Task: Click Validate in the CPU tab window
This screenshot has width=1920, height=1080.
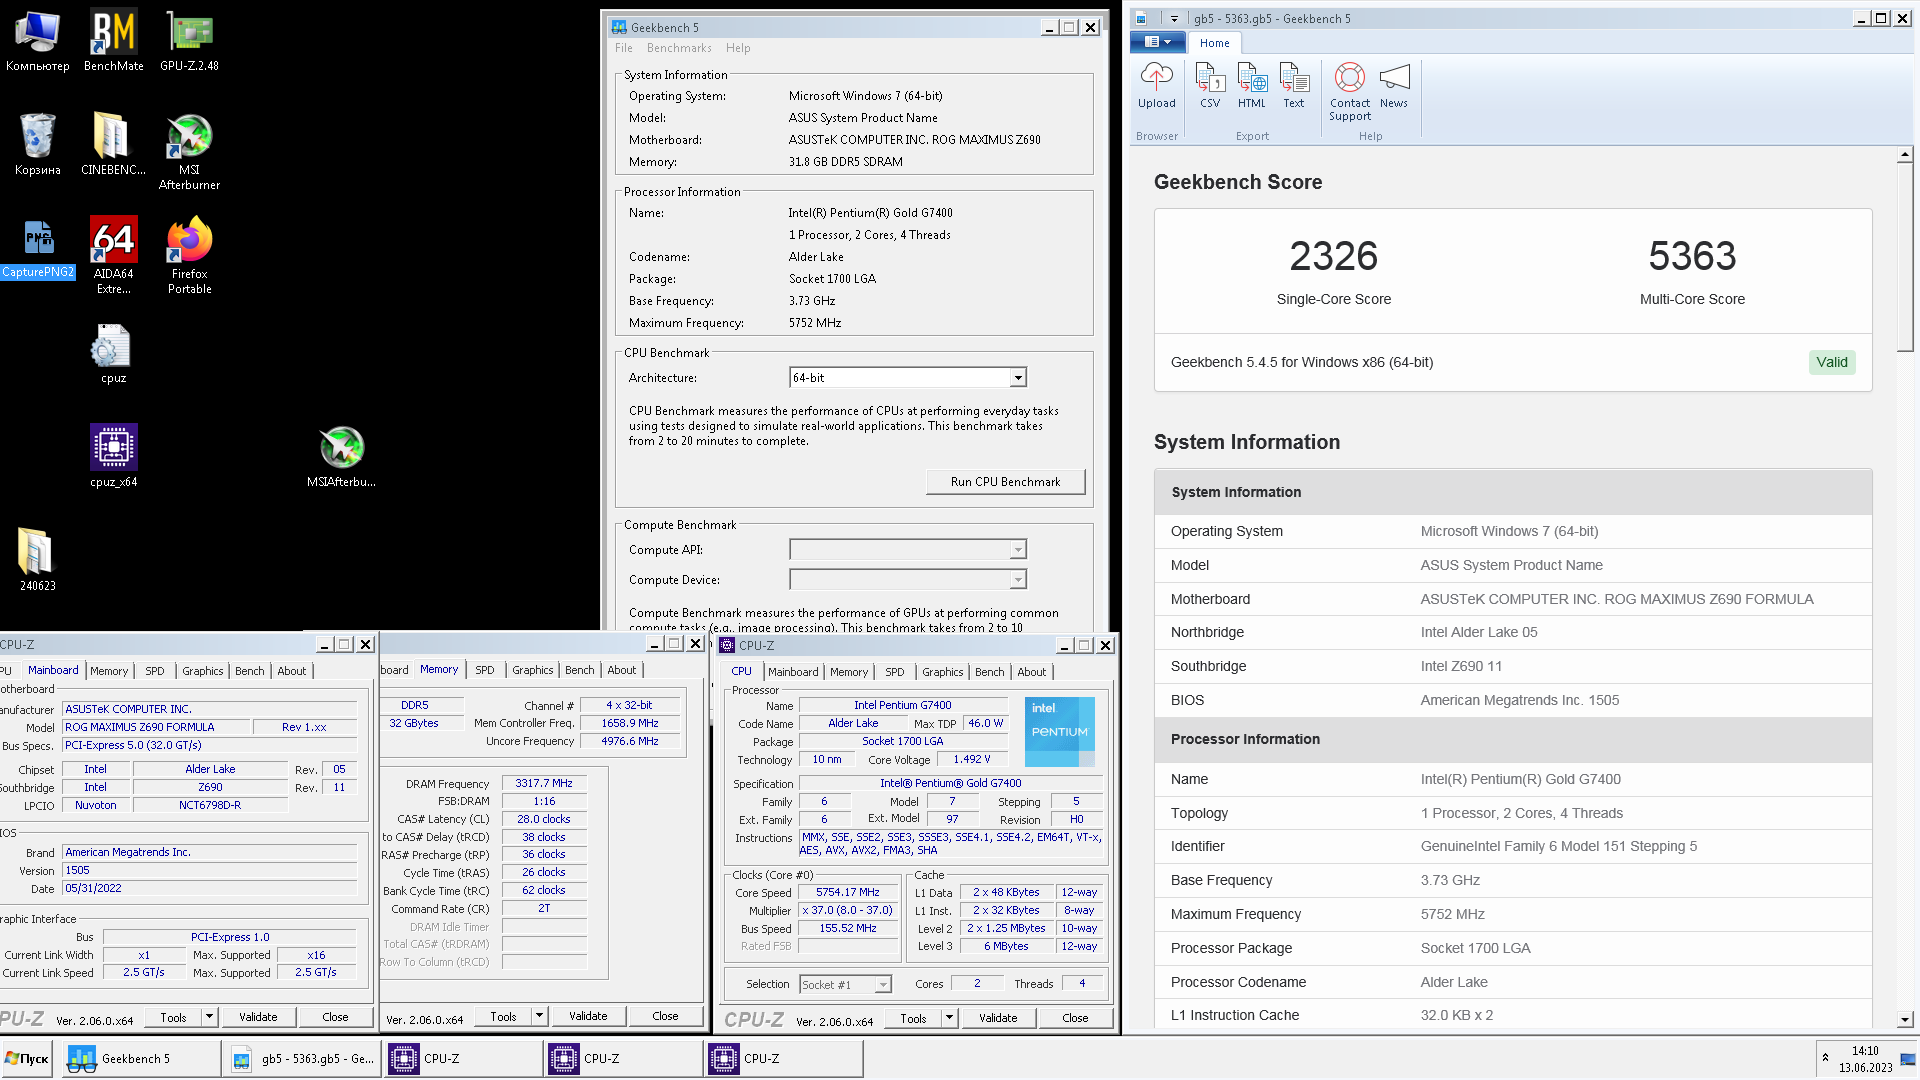Action: [998, 1018]
